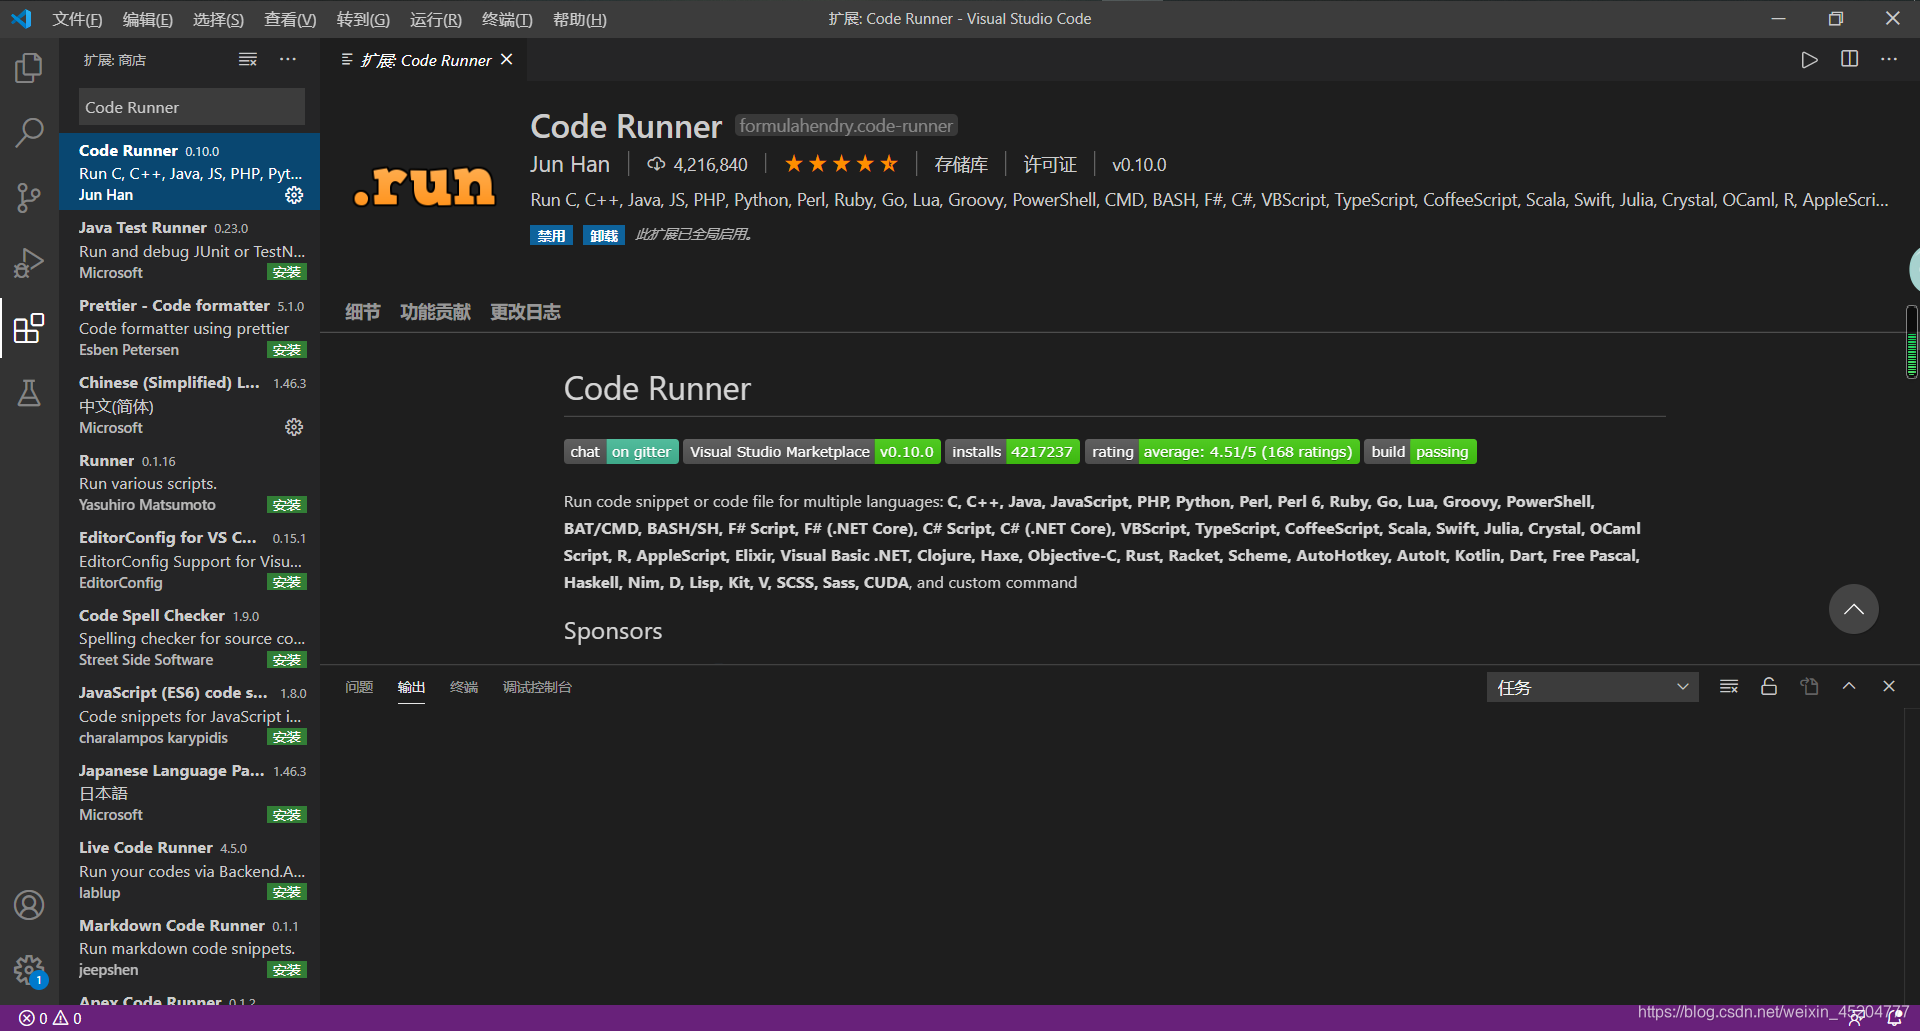1920x1031 pixels.
Task: Click the .run extension logo
Action: [x=424, y=185]
